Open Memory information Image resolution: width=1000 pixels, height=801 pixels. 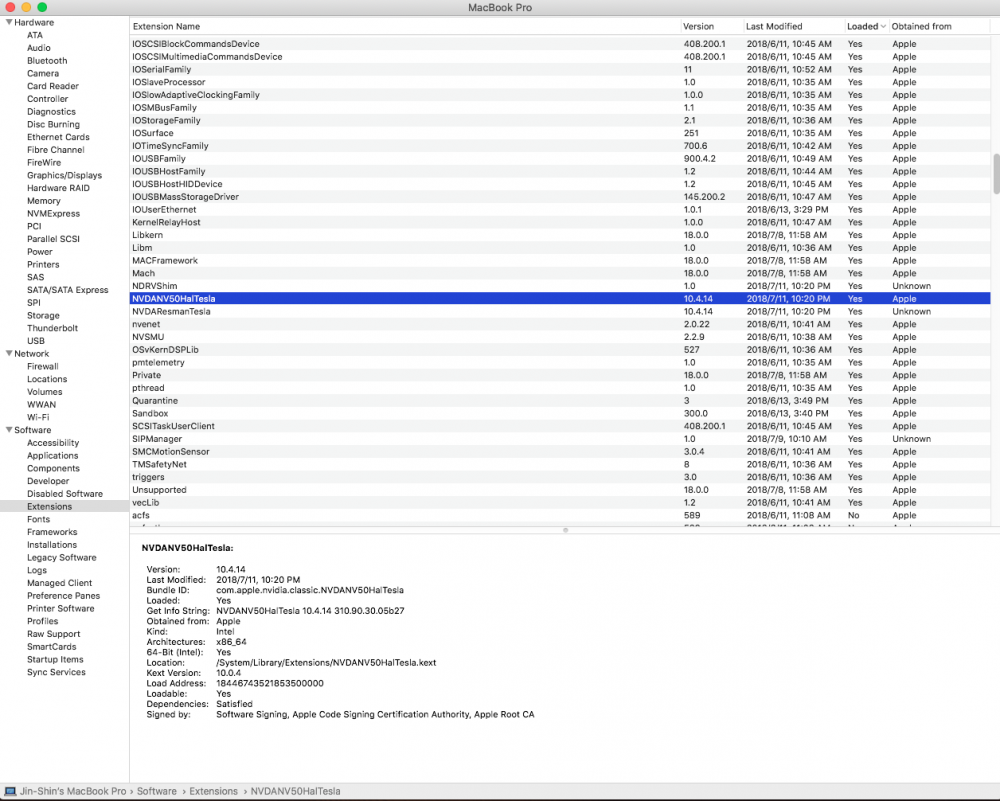[x=44, y=201]
